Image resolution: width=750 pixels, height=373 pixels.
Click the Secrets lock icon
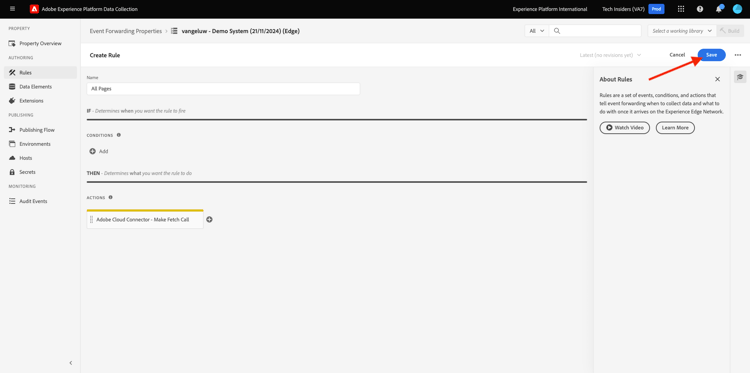pyautogui.click(x=12, y=172)
